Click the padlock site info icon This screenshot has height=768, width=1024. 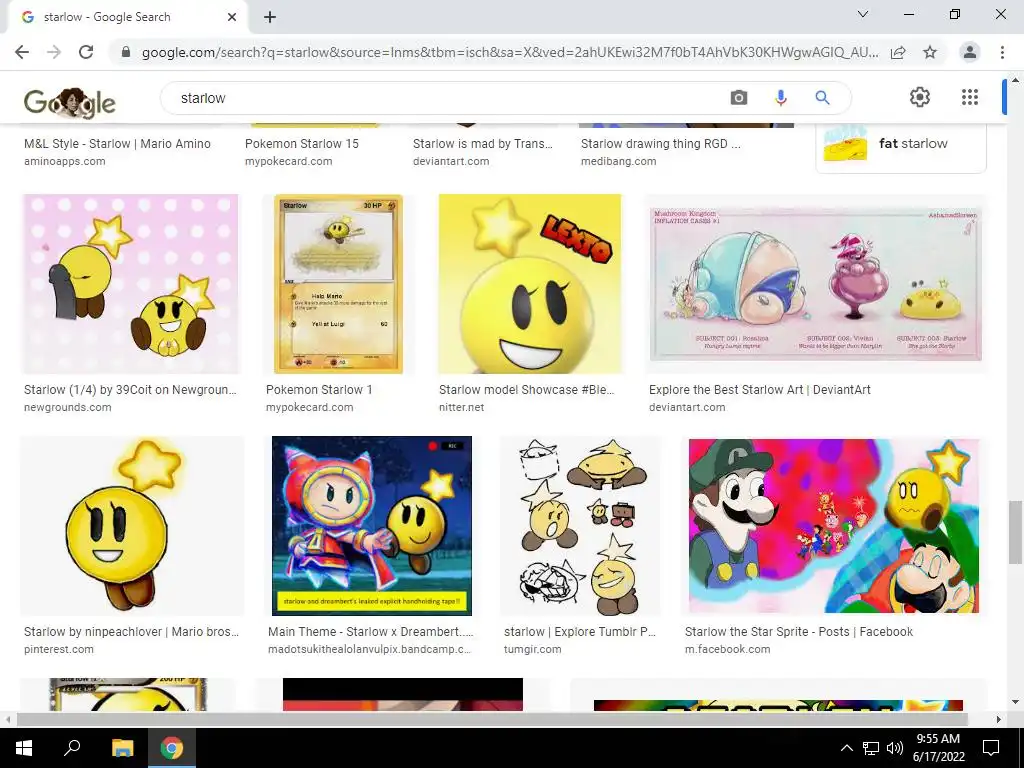(x=126, y=52)
